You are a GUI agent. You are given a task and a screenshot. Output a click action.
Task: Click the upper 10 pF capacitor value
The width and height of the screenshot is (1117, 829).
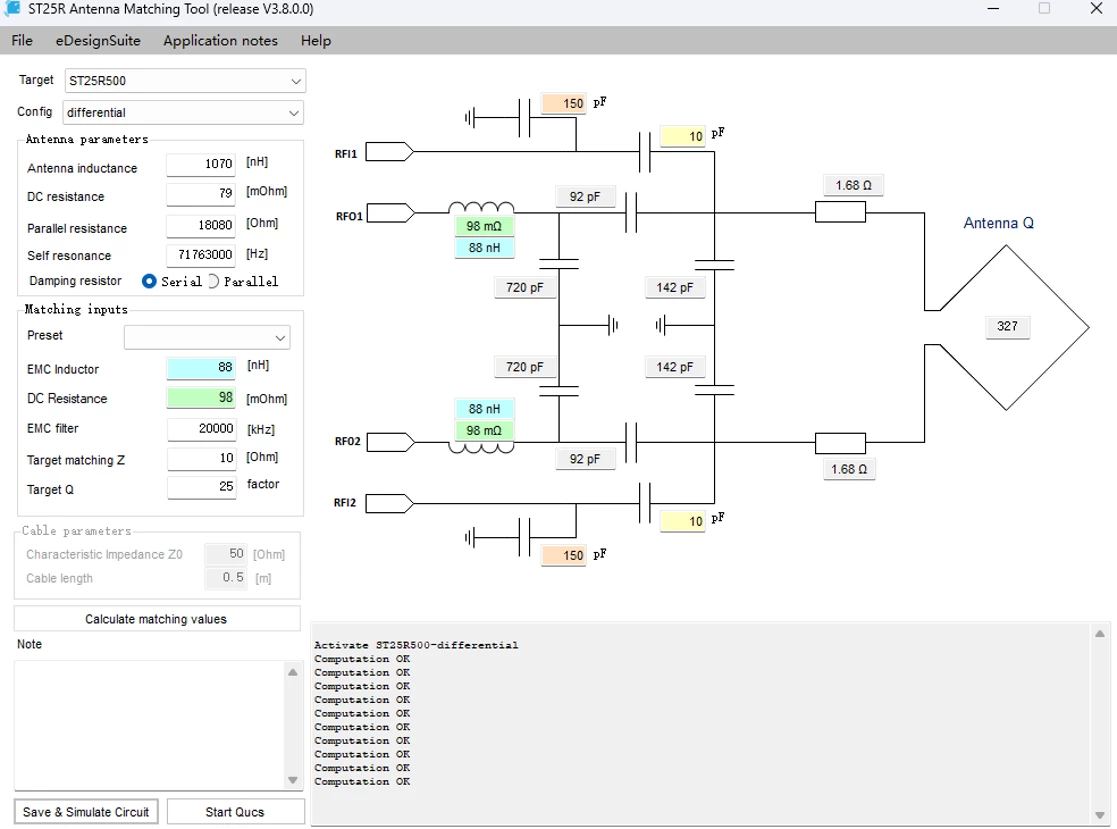682,136
